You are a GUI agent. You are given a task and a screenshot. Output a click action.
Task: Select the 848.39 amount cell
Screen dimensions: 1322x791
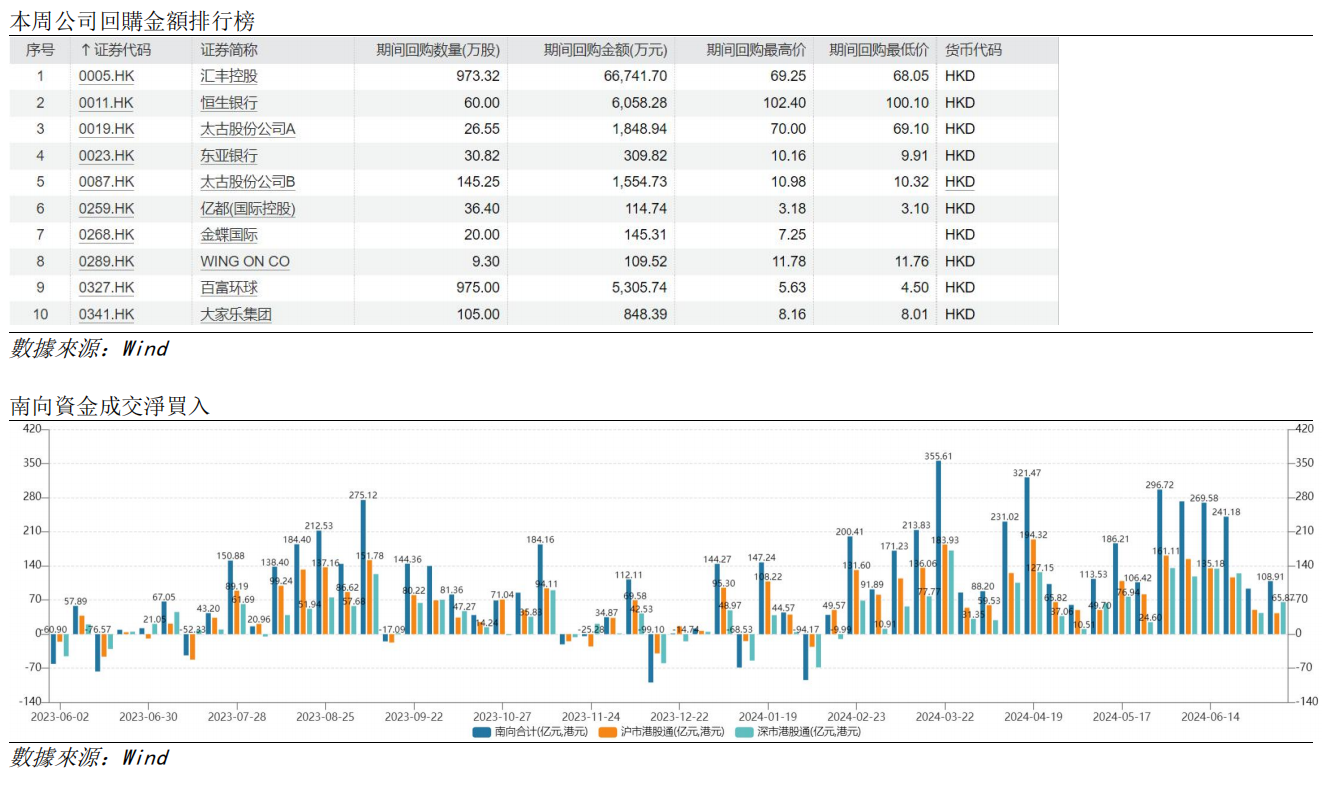pos(644,315)
